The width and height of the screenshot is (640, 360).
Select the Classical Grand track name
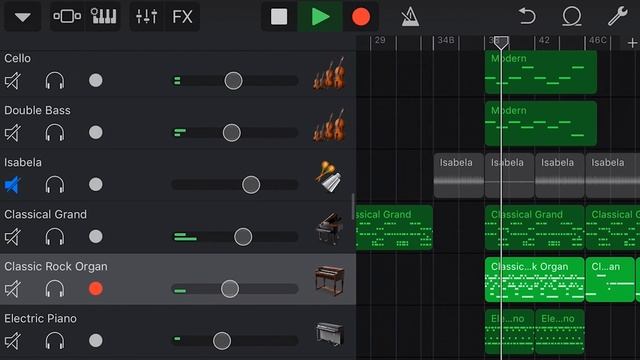45,214
